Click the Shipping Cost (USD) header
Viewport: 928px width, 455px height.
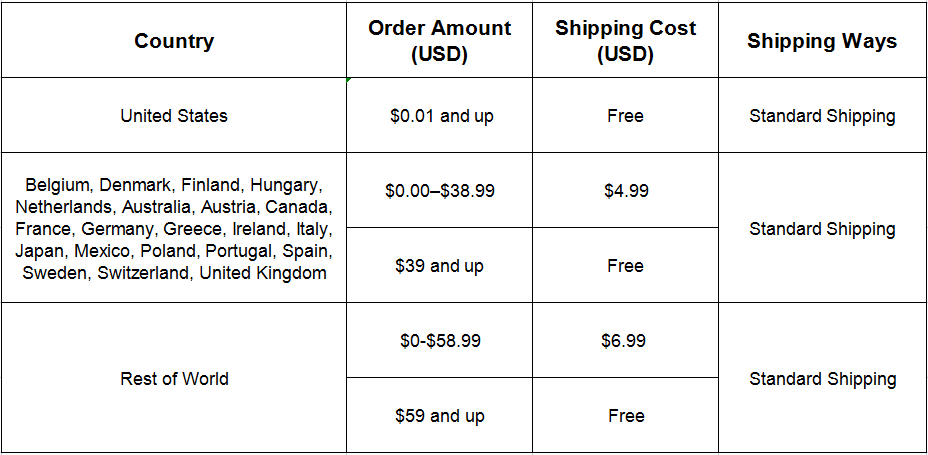click(625, 42)
